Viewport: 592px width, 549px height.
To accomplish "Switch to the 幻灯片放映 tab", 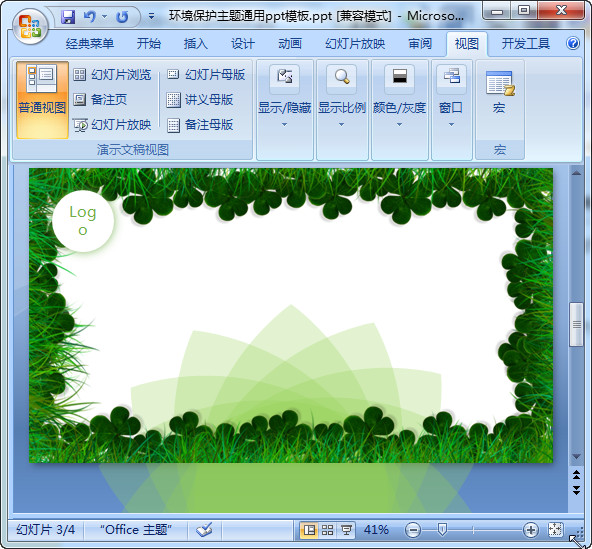I will [x=355, y=44].
